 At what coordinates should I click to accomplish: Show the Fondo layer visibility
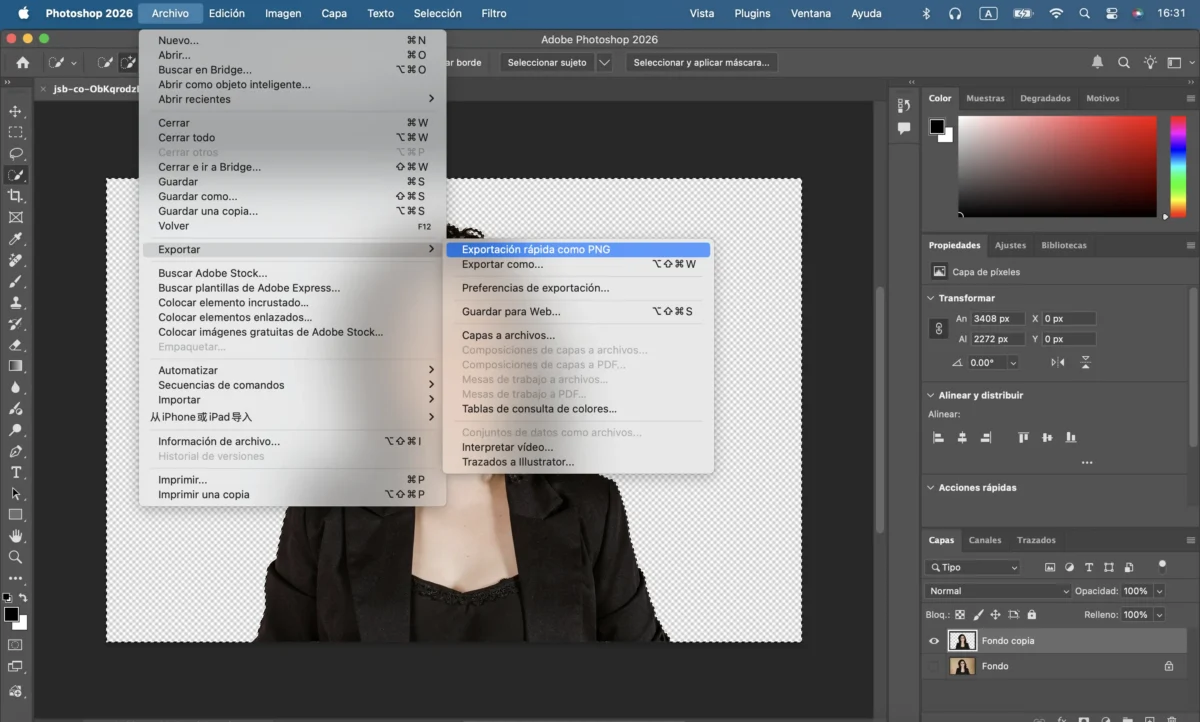coord(934,666)
